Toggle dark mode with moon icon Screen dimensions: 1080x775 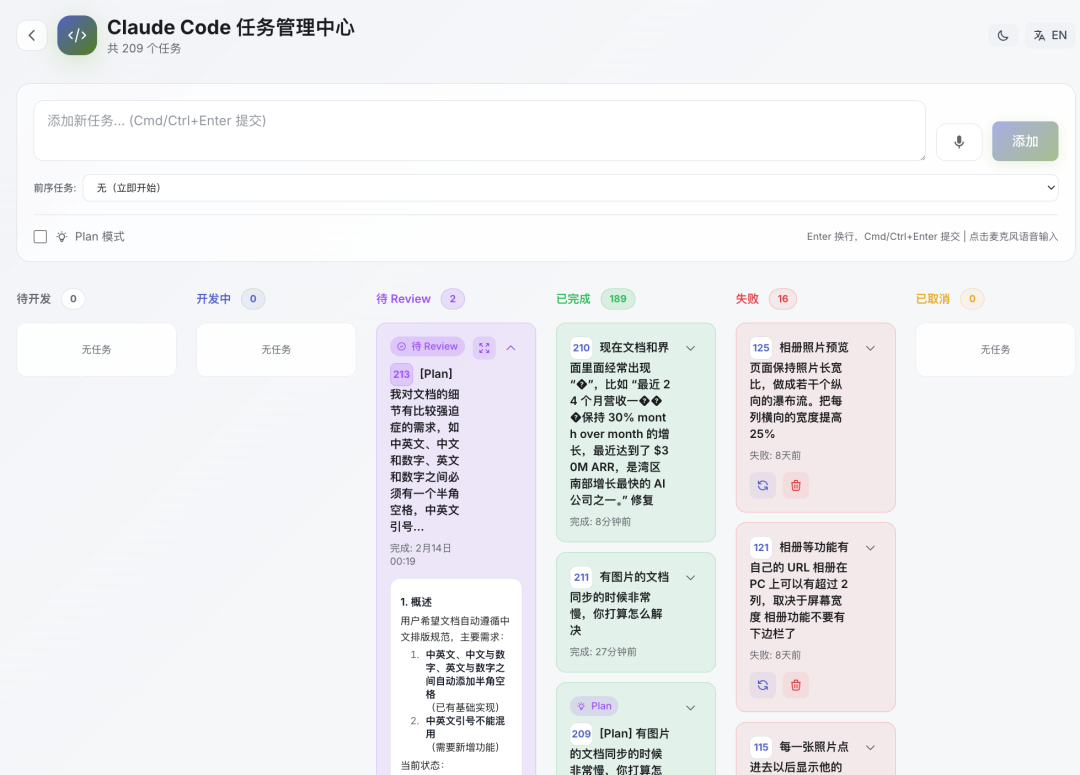click(1003, 36)
